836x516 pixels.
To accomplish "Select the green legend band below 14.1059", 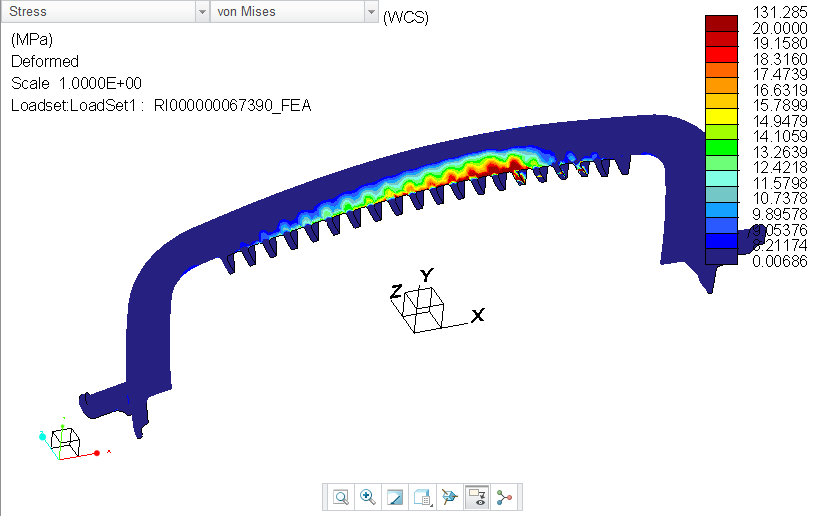I will coord(721,148).
